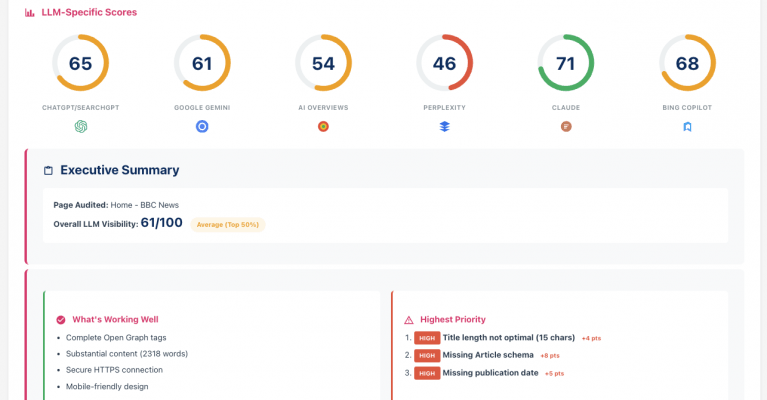767x400 pixels.
Task: Click the Google Gemini score gauge showing 61
Action: coord(202,63)
